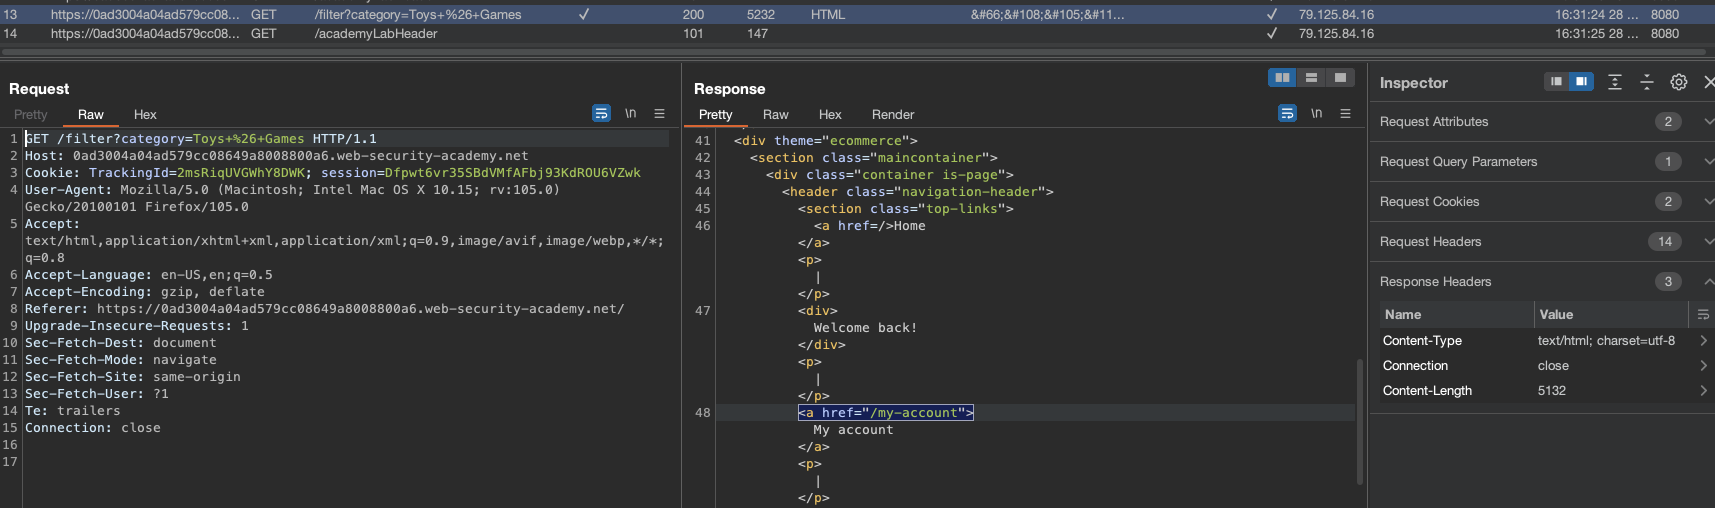Select top-bottom stacked request/response layout
The width and height of the screenshot is (1715, 508).
[x=1311, y=78]
